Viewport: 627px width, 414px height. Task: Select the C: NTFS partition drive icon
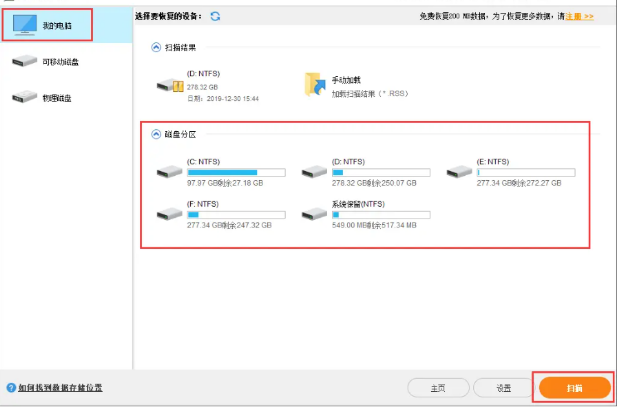(x=170, y=172)
